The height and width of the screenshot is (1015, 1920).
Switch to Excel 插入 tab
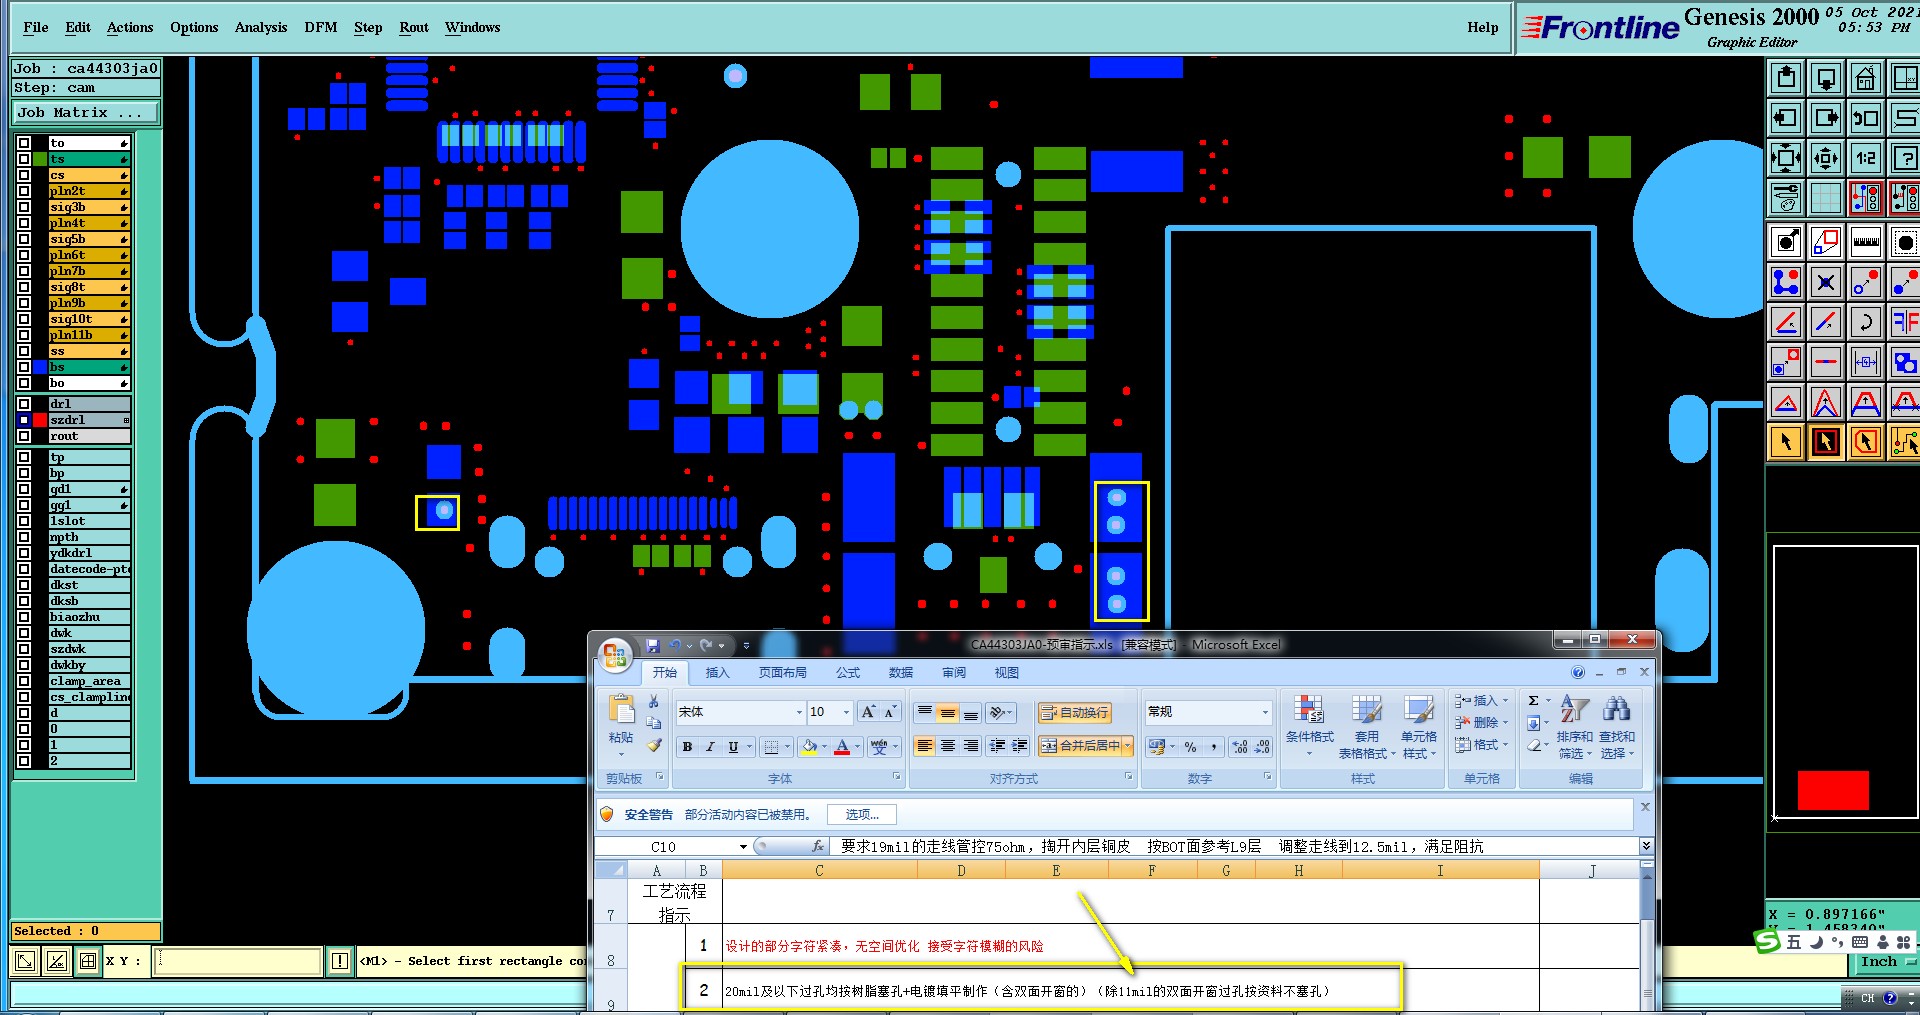coord(718,672)
